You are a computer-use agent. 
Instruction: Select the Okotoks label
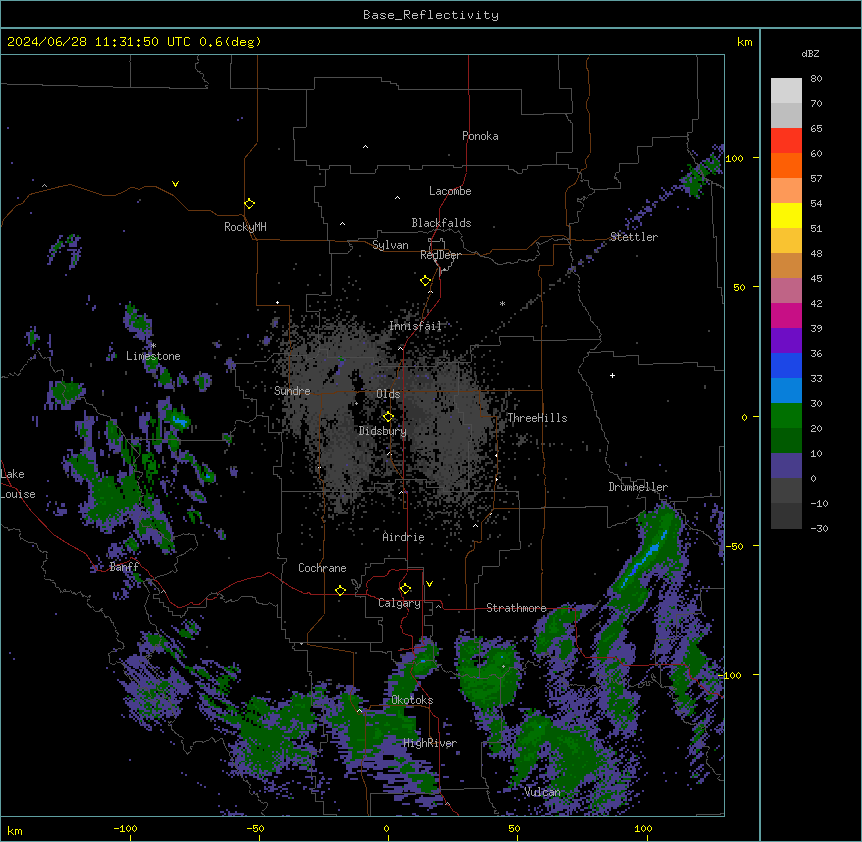click(412, 700)
